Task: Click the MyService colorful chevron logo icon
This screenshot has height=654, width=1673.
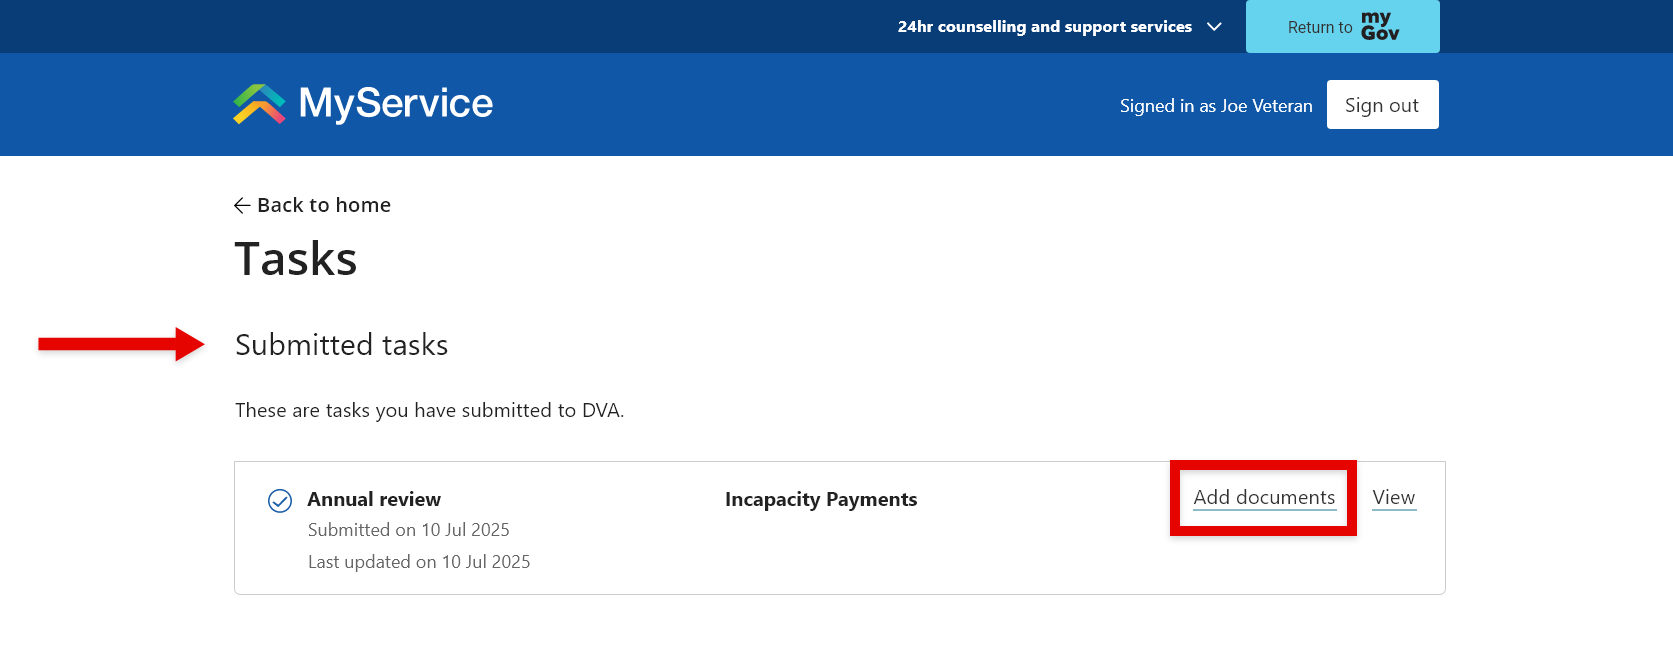Action: tap(259, 104)
